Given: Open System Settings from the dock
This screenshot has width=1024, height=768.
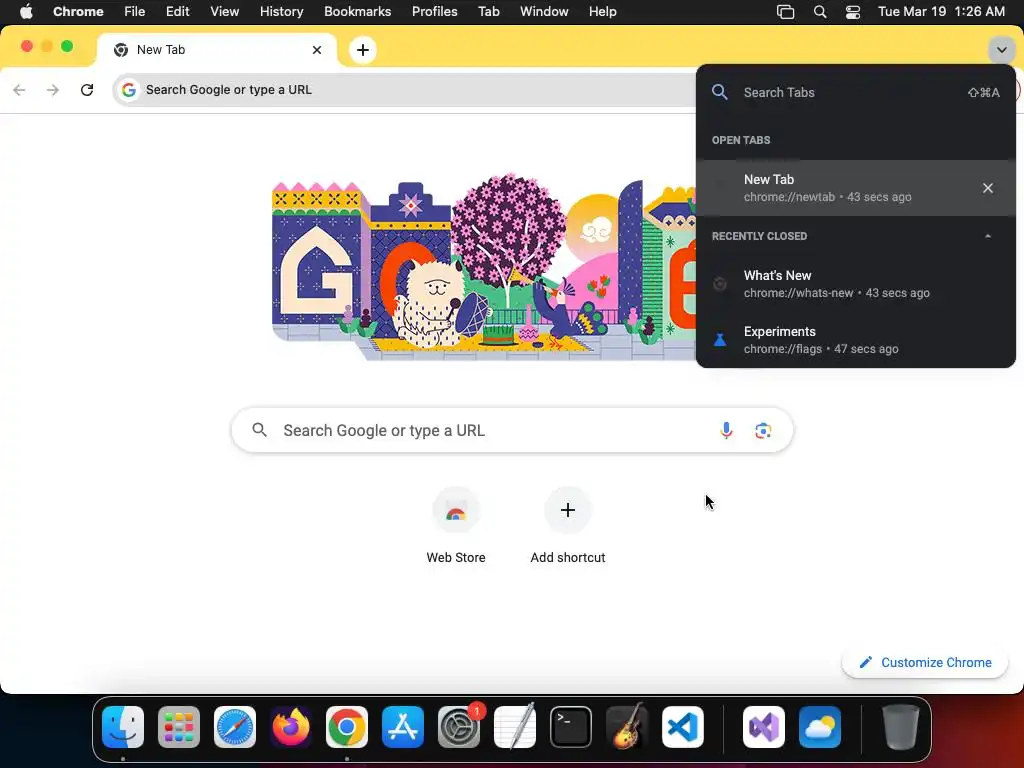Looking at the screenshot, I should click(x=458, y=727).
